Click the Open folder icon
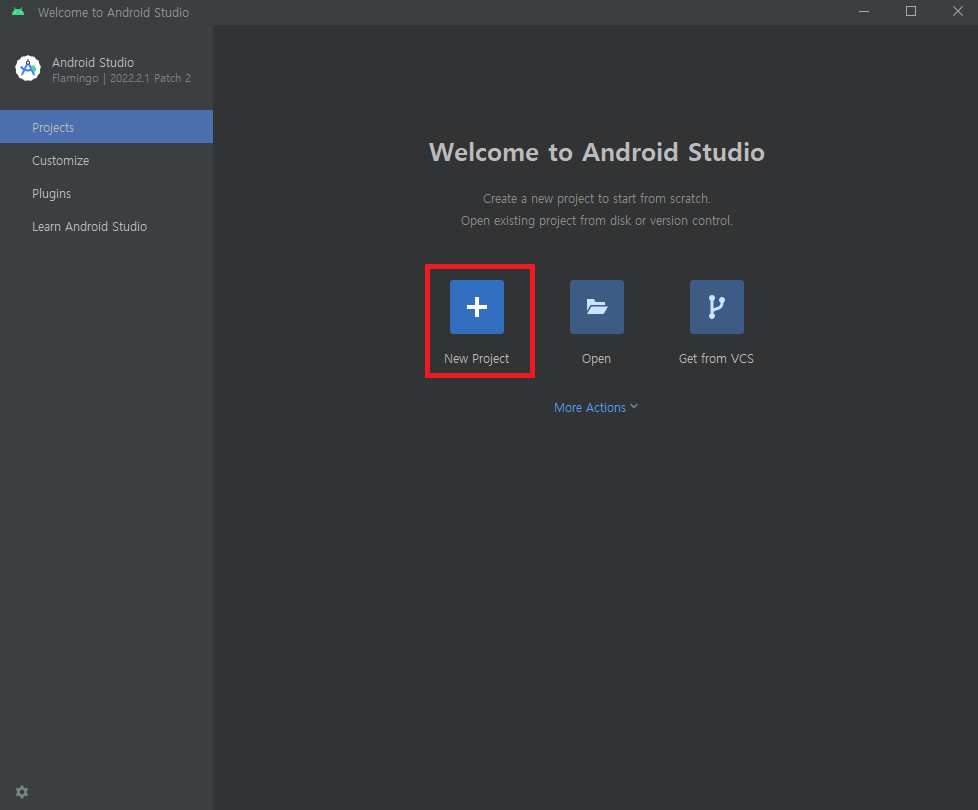The height and width of the screenshot is (810, 978). point(596,307)
